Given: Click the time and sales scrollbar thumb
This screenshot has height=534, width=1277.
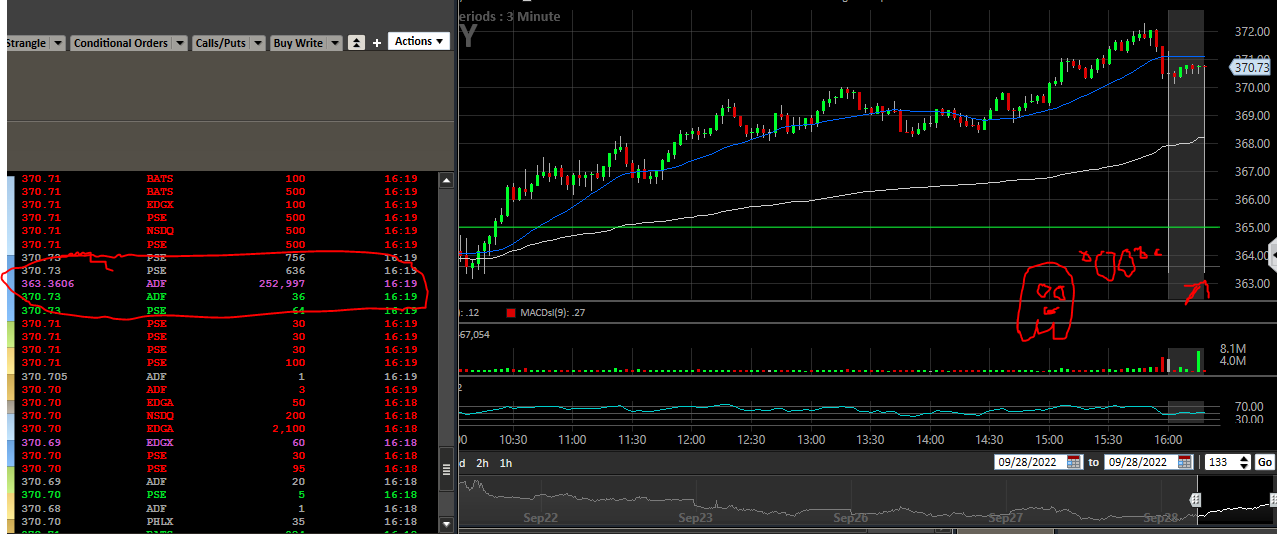Looking at the screenshot, I should pyautogui.click(x=446, y=468).
